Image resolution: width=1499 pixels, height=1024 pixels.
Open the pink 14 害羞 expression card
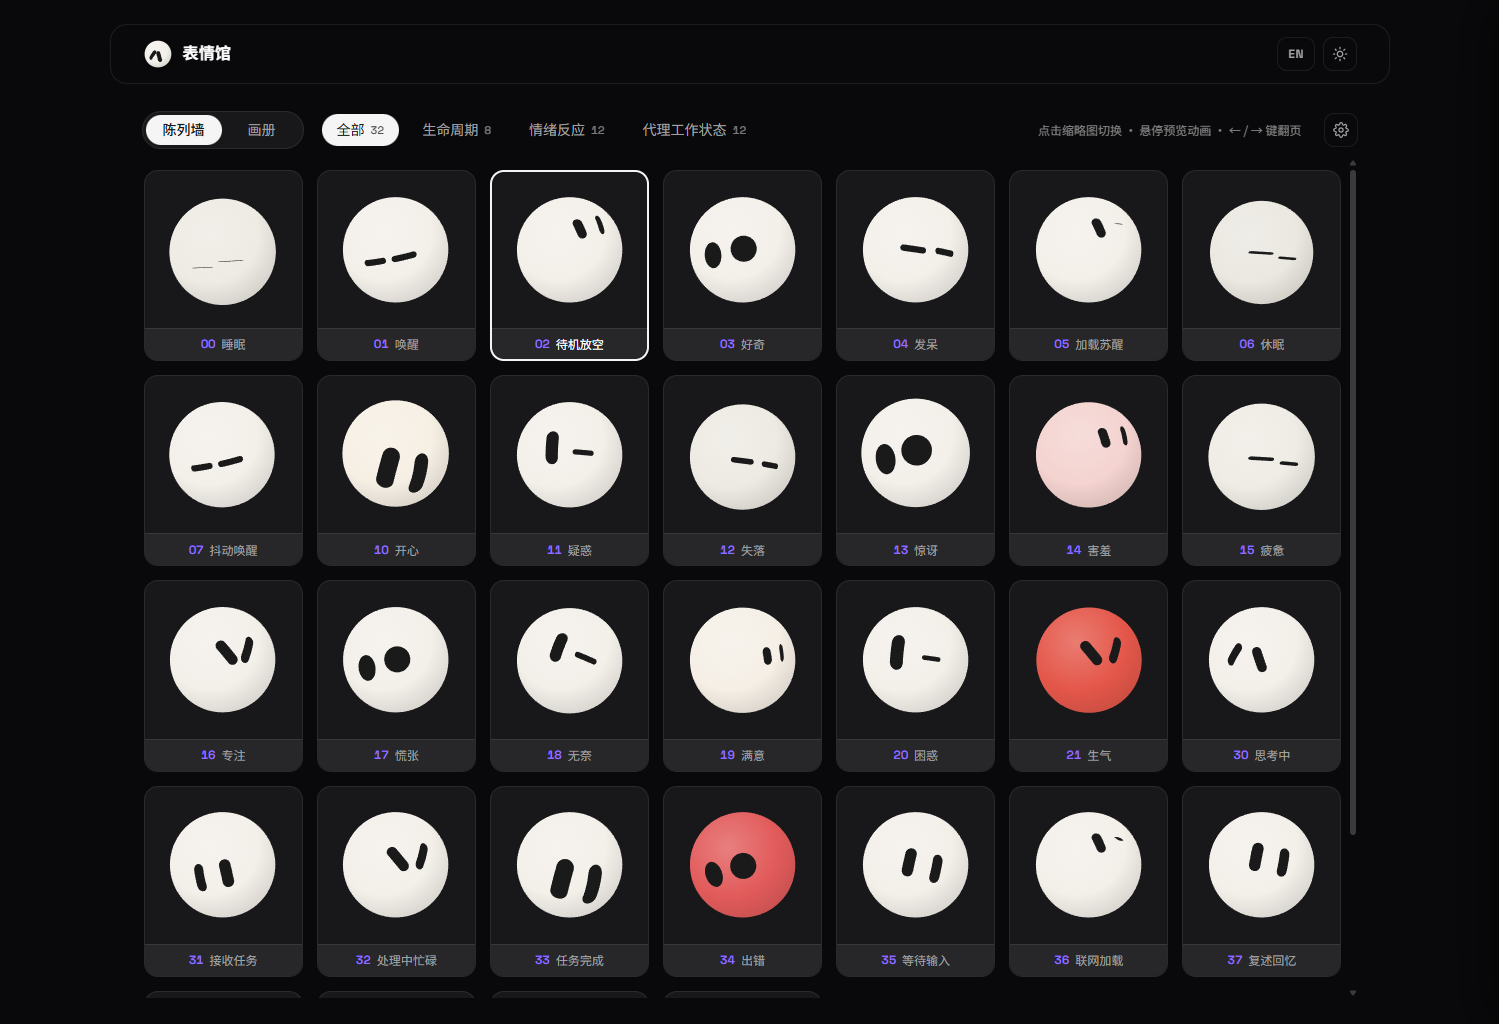[x=1088, y=471]
